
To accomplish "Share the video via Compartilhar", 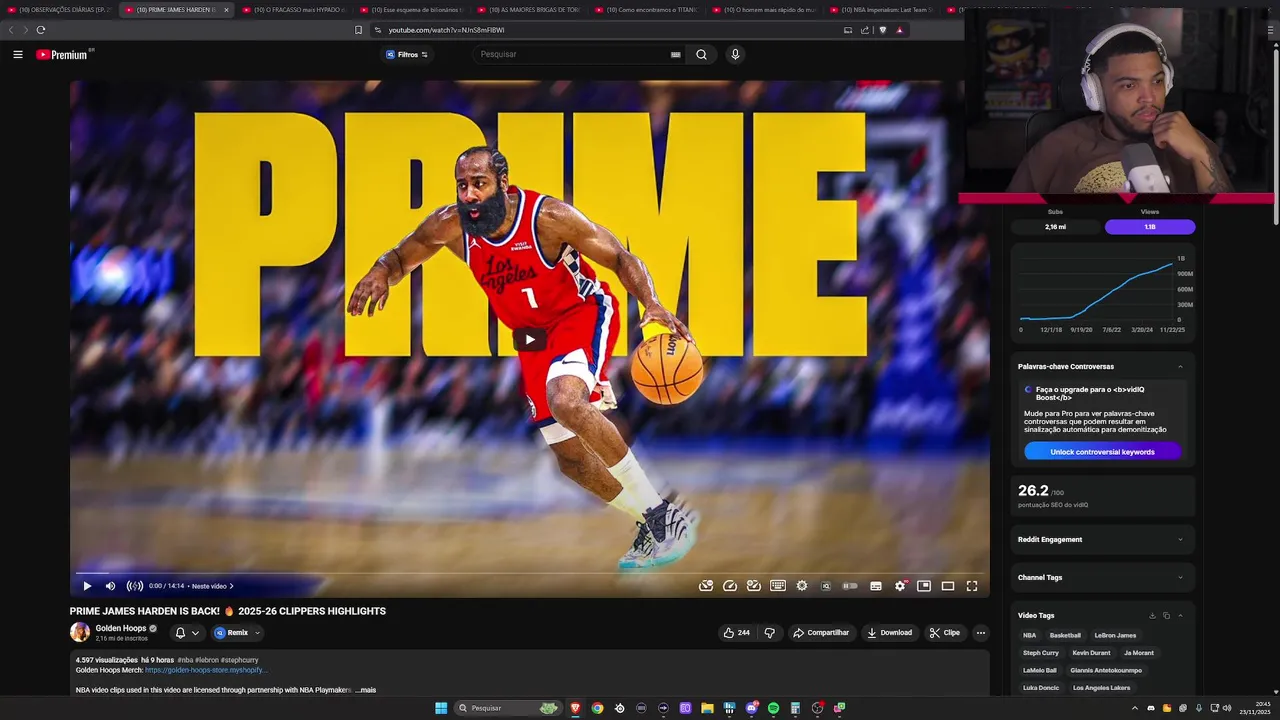I will coord(821,633).
